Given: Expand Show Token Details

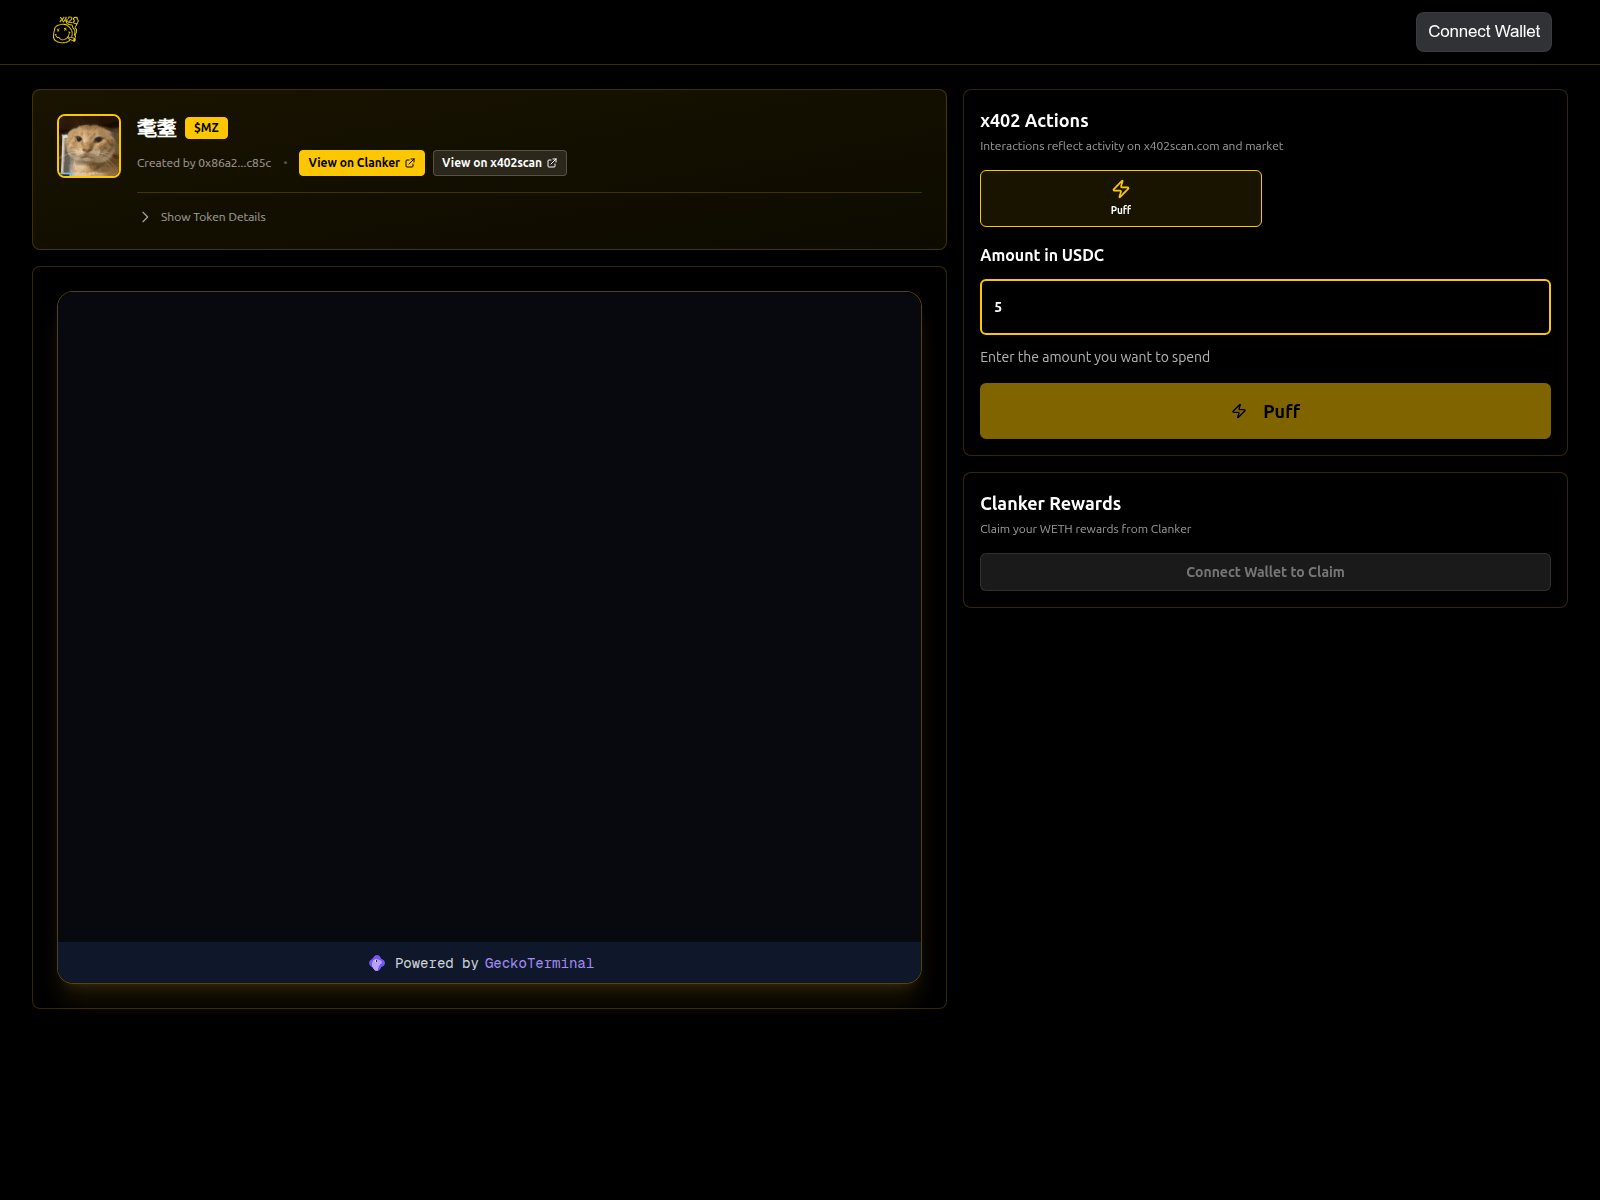Looking at the screenshot, I should pyautogui.click(x=203, y=217).
